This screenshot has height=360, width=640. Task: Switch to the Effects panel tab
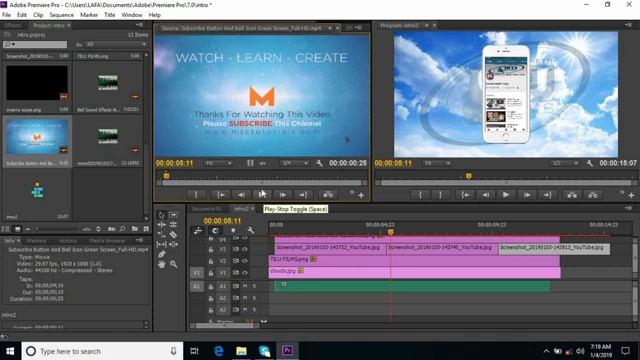pyautogui.click(x=12, y=25)
